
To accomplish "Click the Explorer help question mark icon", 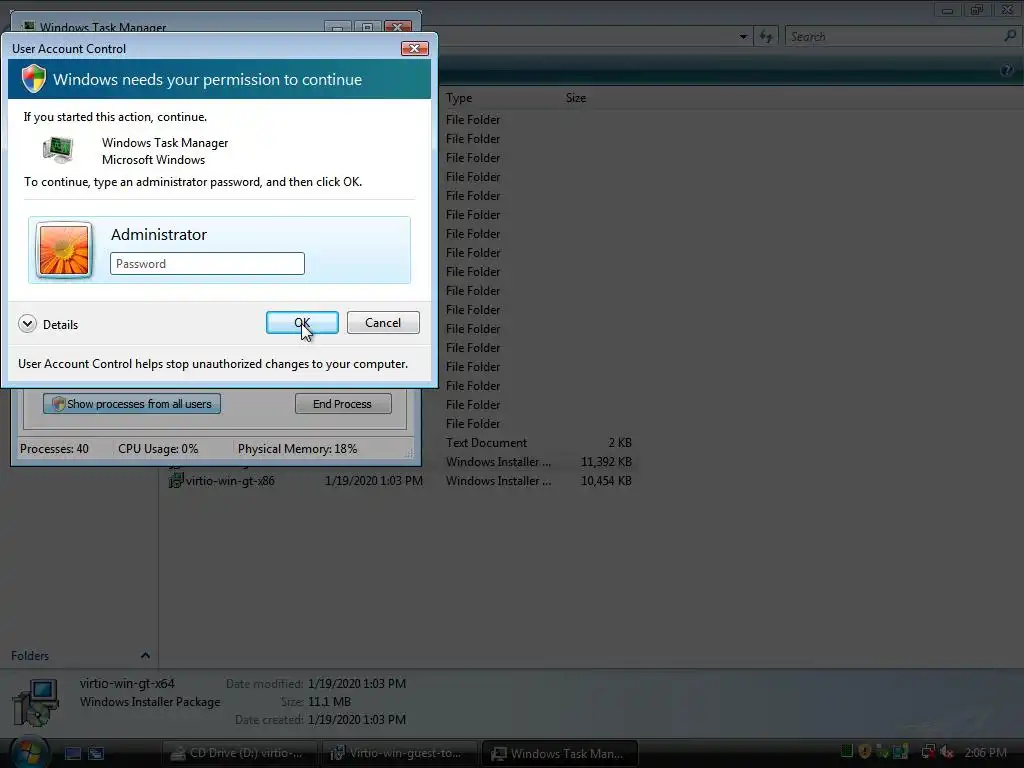I will coord(1007,70).
